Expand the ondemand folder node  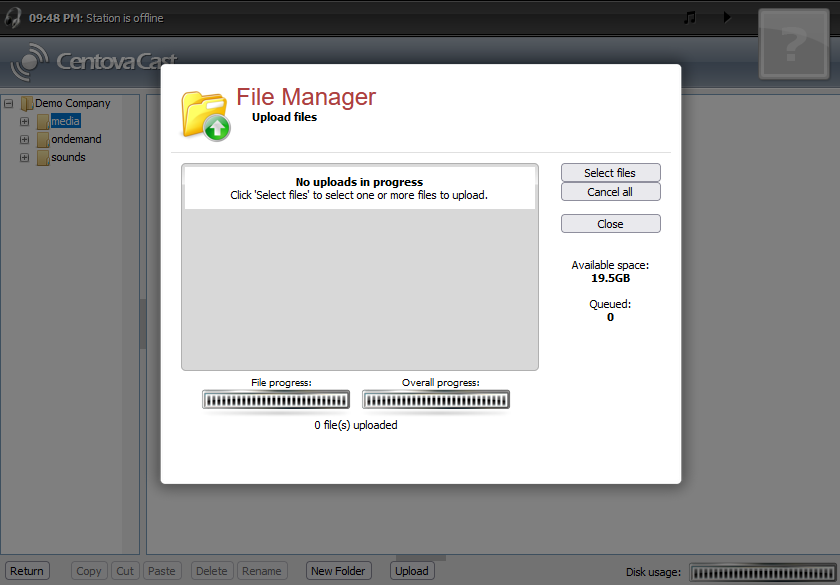tap(24, 139)
